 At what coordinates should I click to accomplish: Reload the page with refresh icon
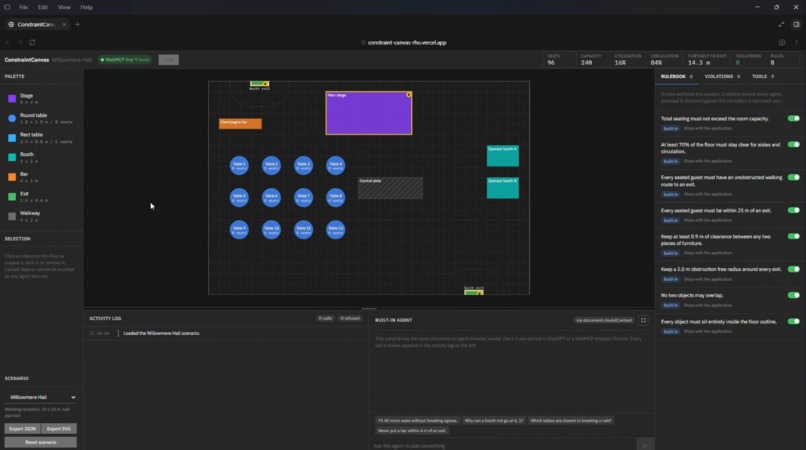32,43
